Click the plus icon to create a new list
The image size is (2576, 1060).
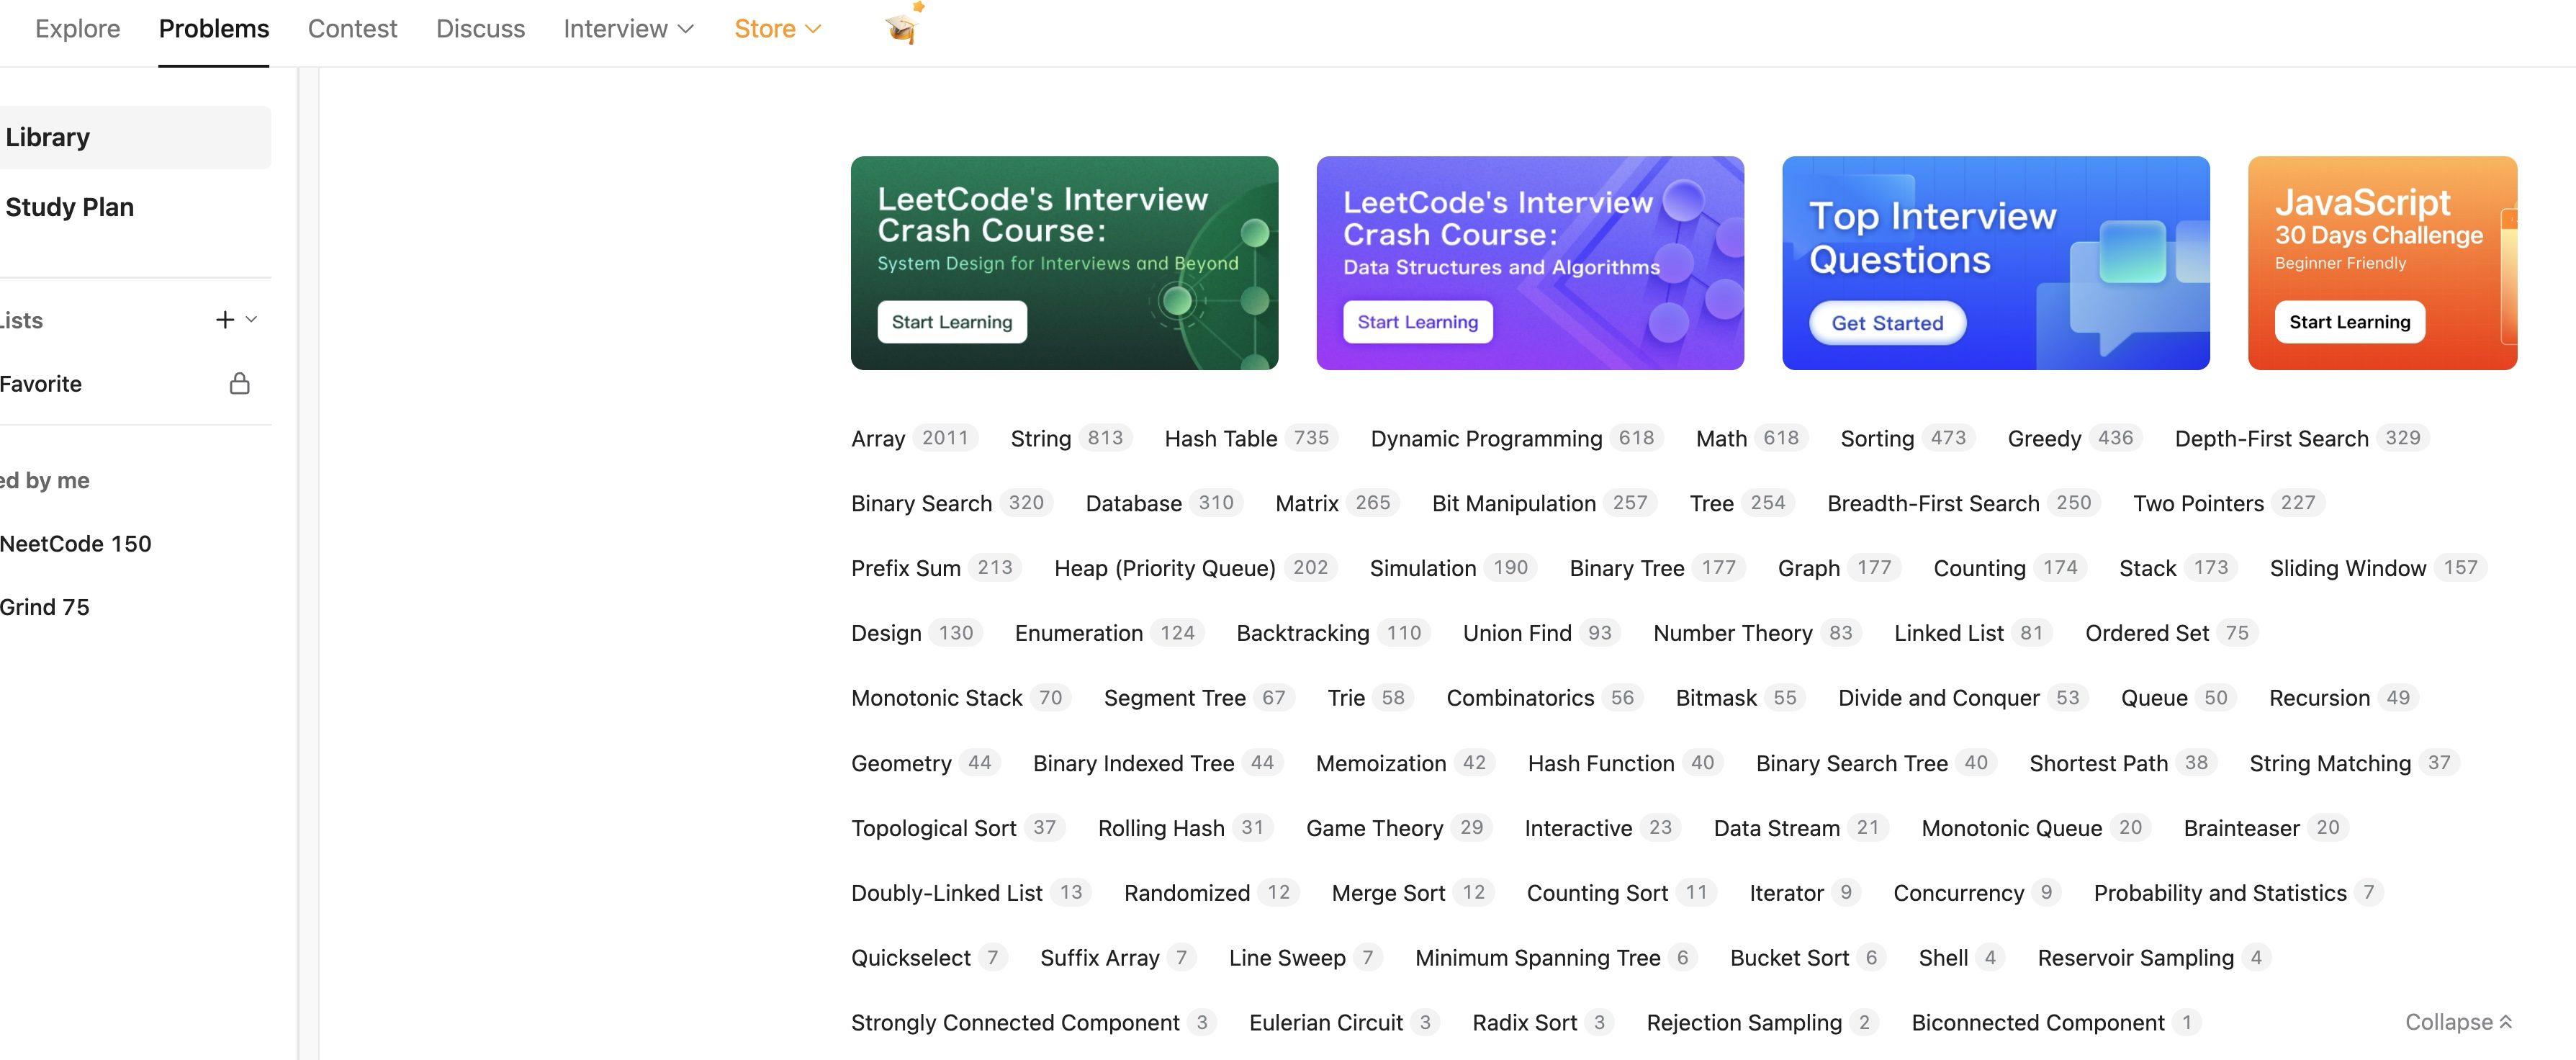pyautogui.click(x=224, y=319)
